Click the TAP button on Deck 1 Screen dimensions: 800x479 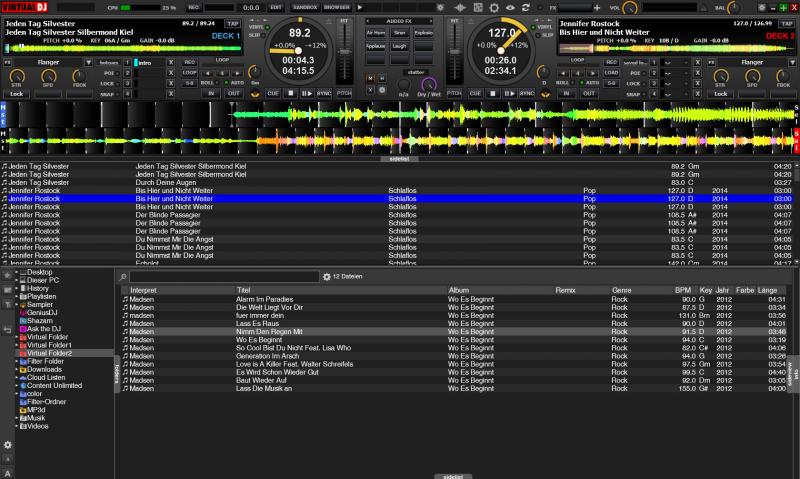(232, 21)
